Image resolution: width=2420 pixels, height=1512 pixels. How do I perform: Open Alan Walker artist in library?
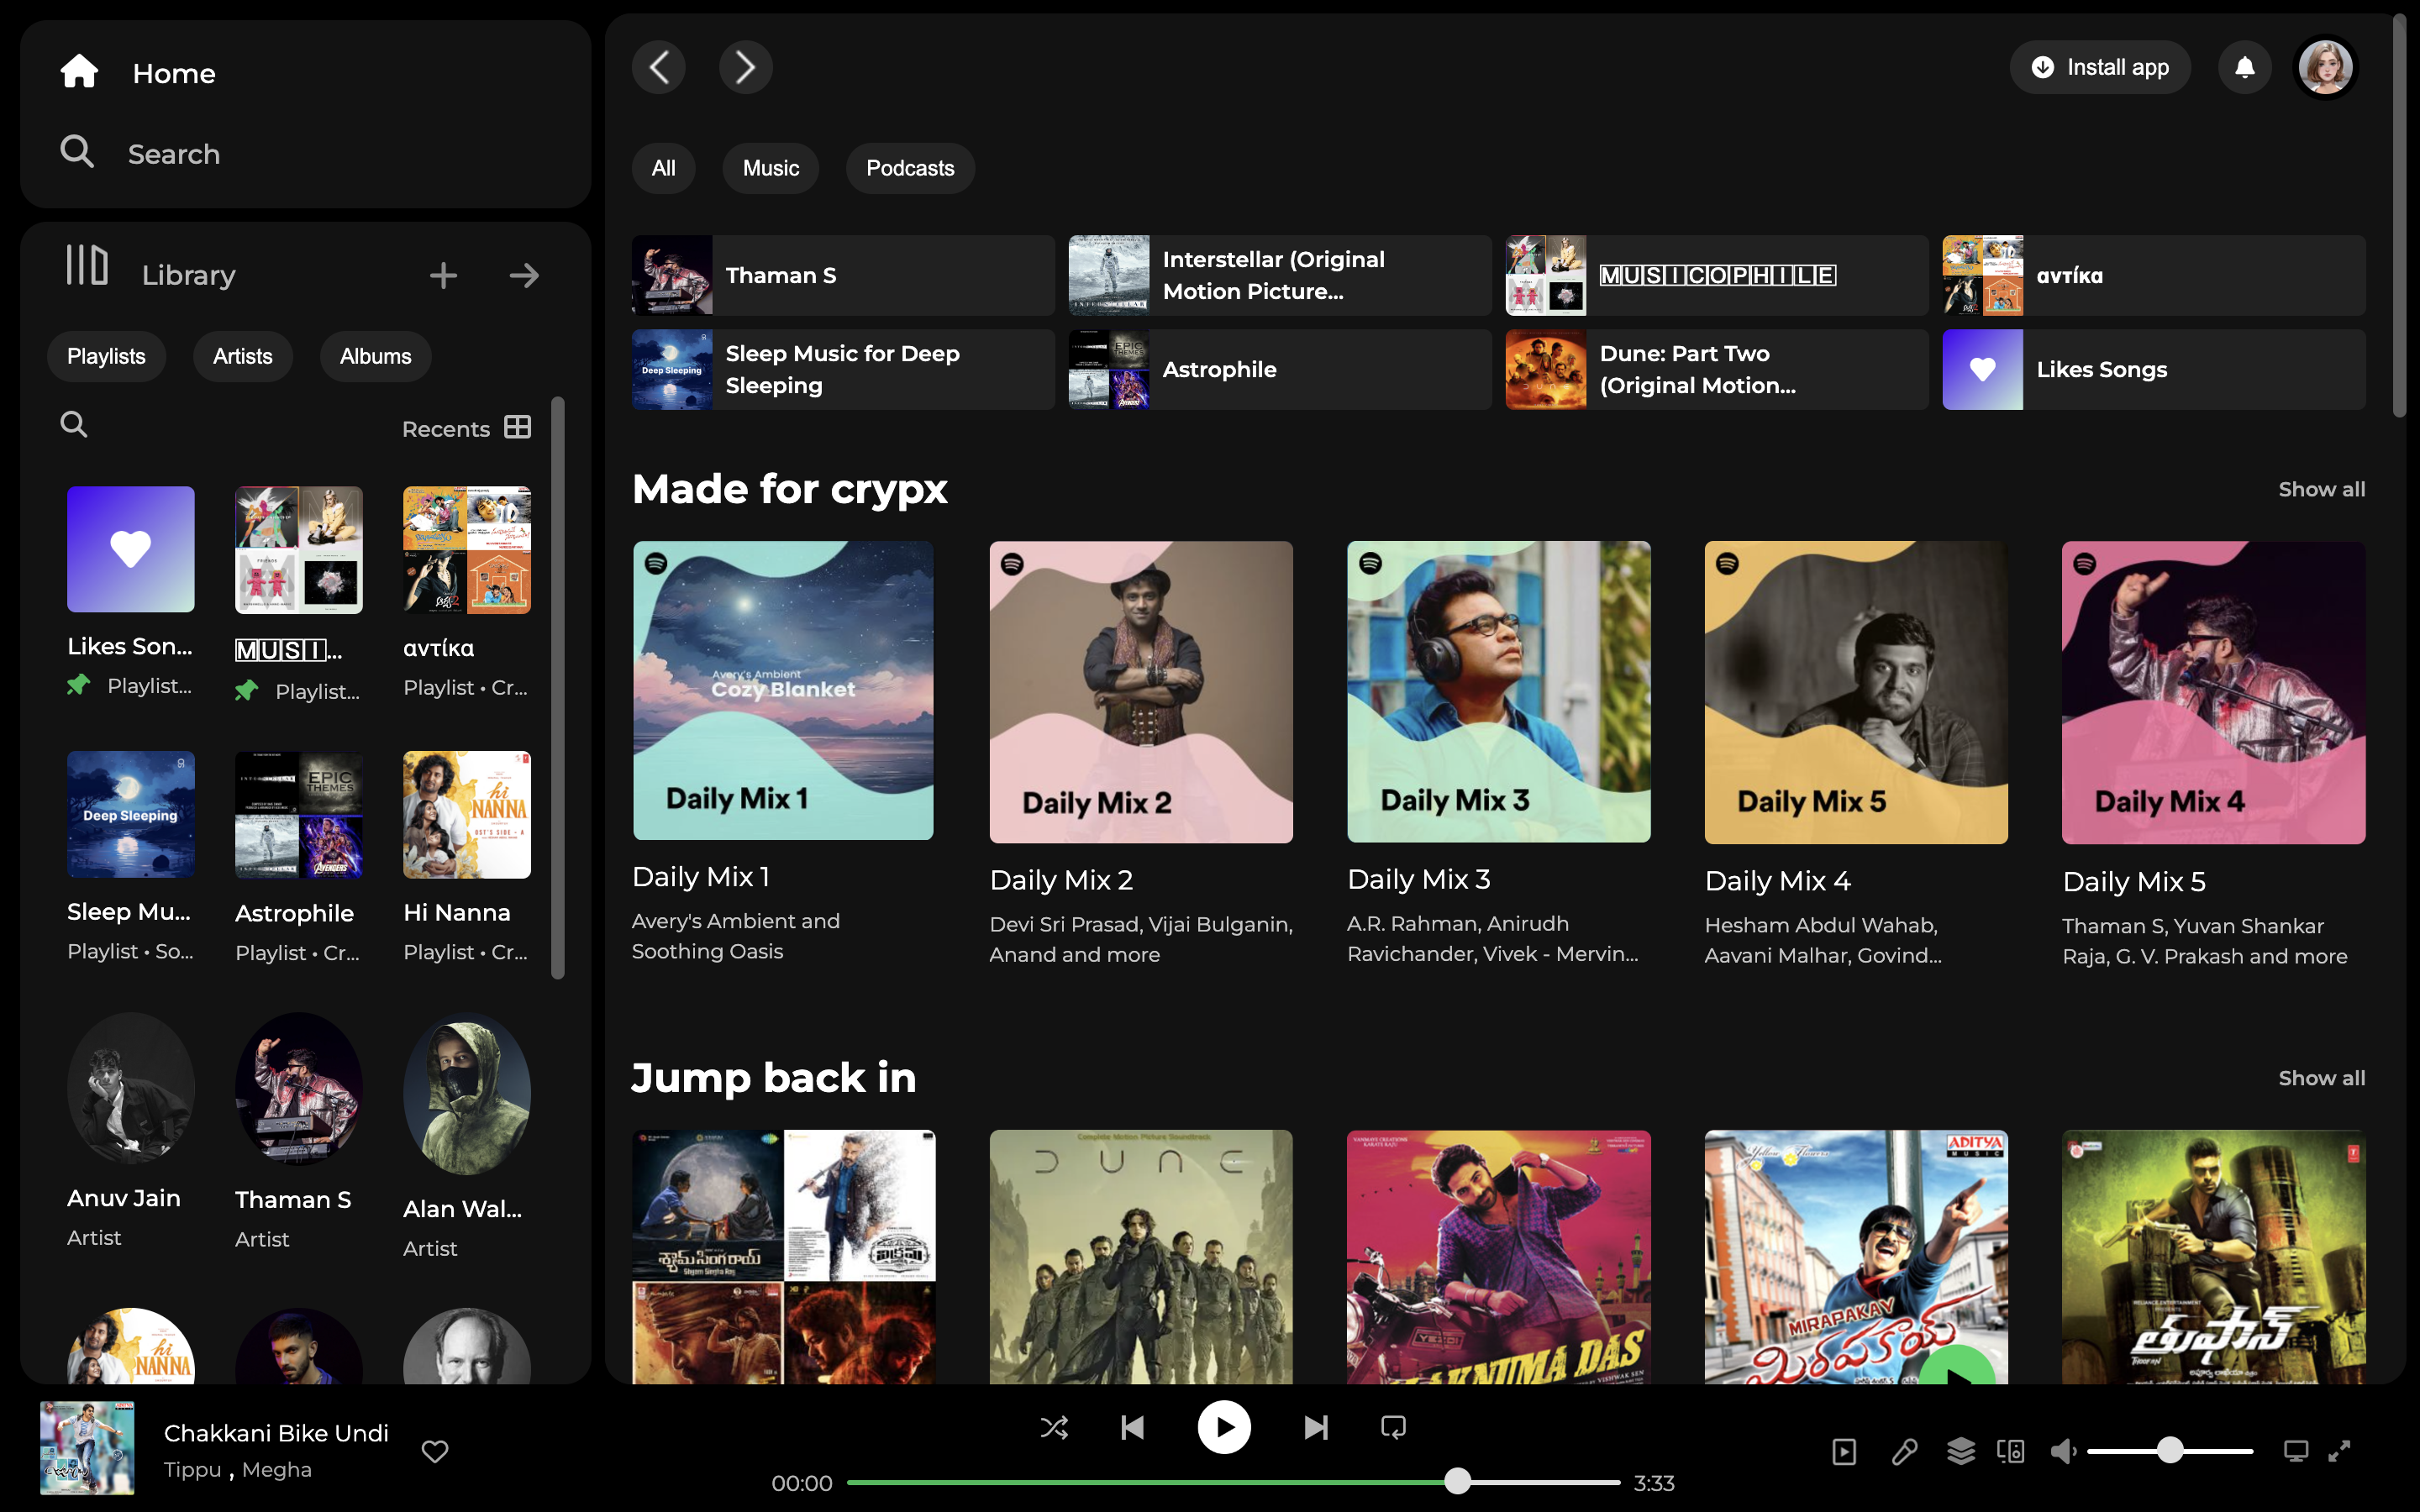[467, 1136]
